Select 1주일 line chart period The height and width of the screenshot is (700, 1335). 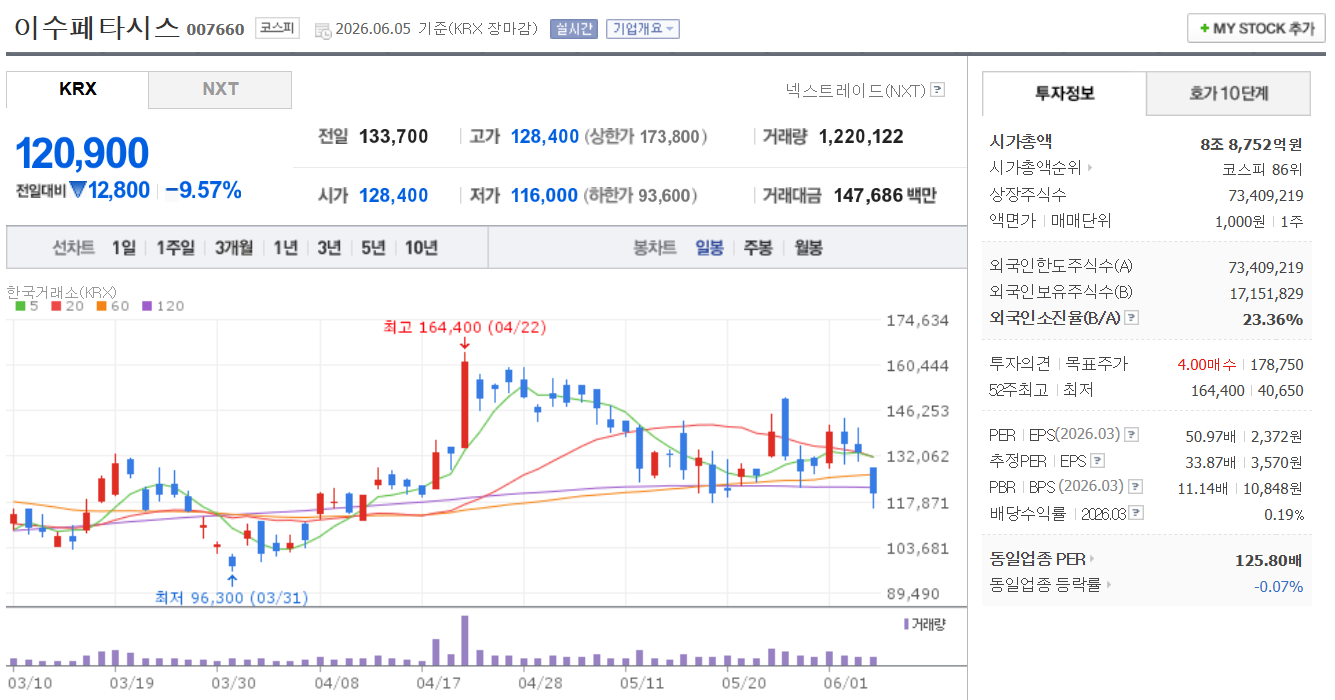175,248
